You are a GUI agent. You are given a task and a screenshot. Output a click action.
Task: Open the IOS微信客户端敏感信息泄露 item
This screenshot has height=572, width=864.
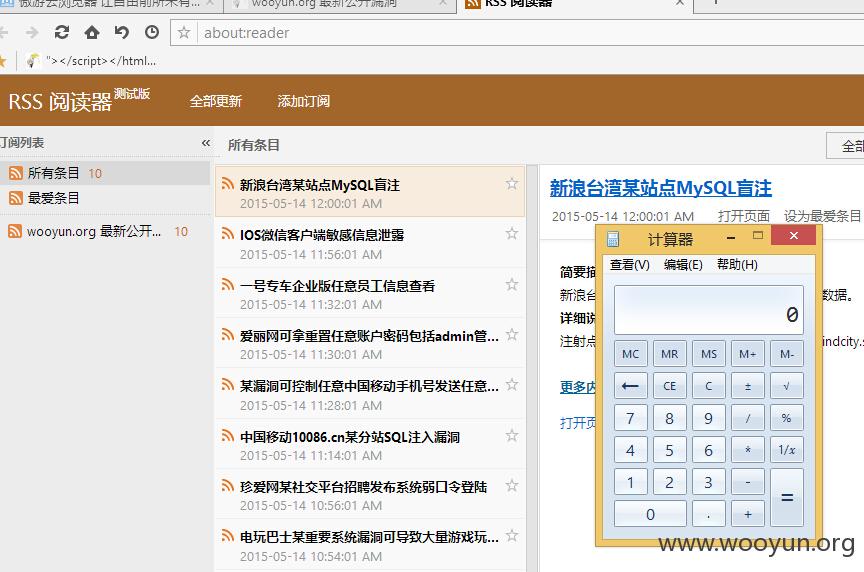click(370, 244)
